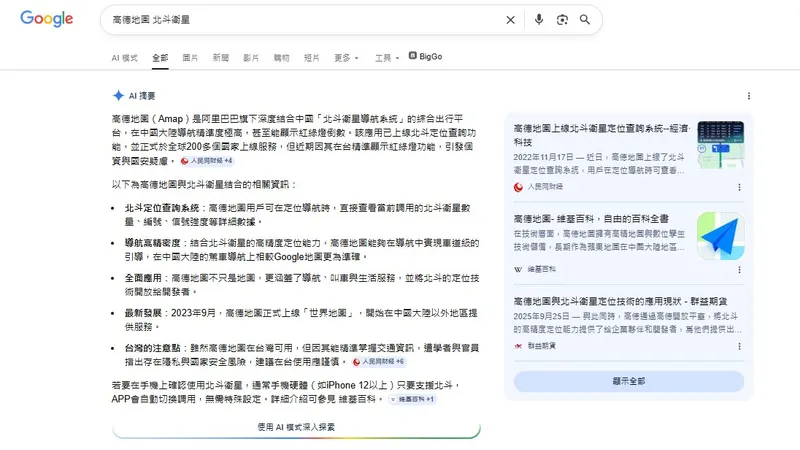This screenshot has width=800, height=450.
Task: Click the Wikipedia W source icon
Action: (518, 269)
